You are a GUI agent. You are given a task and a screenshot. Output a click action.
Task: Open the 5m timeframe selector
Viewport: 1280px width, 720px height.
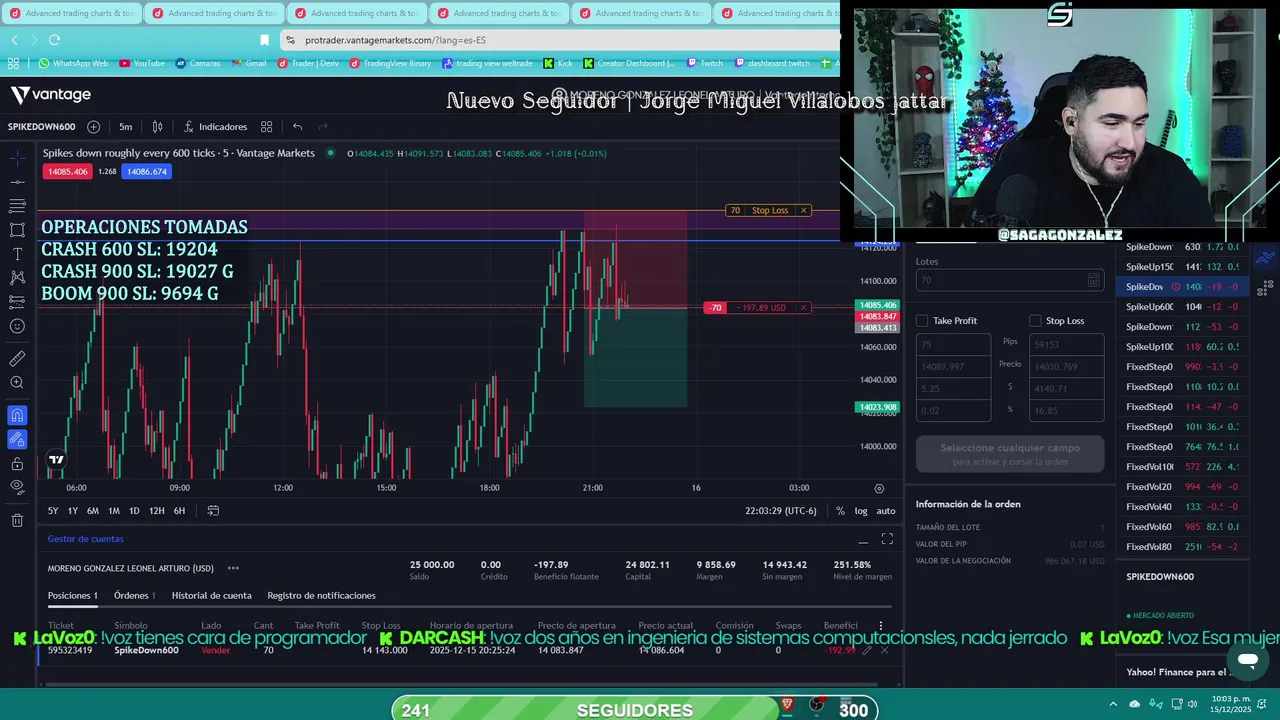125,127
